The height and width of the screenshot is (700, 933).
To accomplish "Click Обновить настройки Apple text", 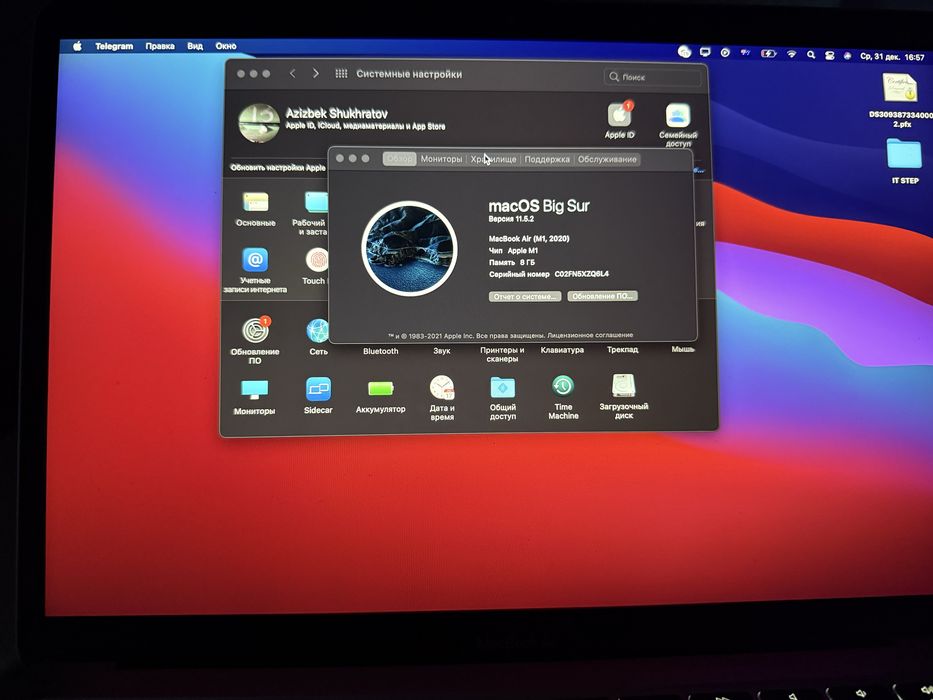I will pyautogui.click(x=278, y=168).
